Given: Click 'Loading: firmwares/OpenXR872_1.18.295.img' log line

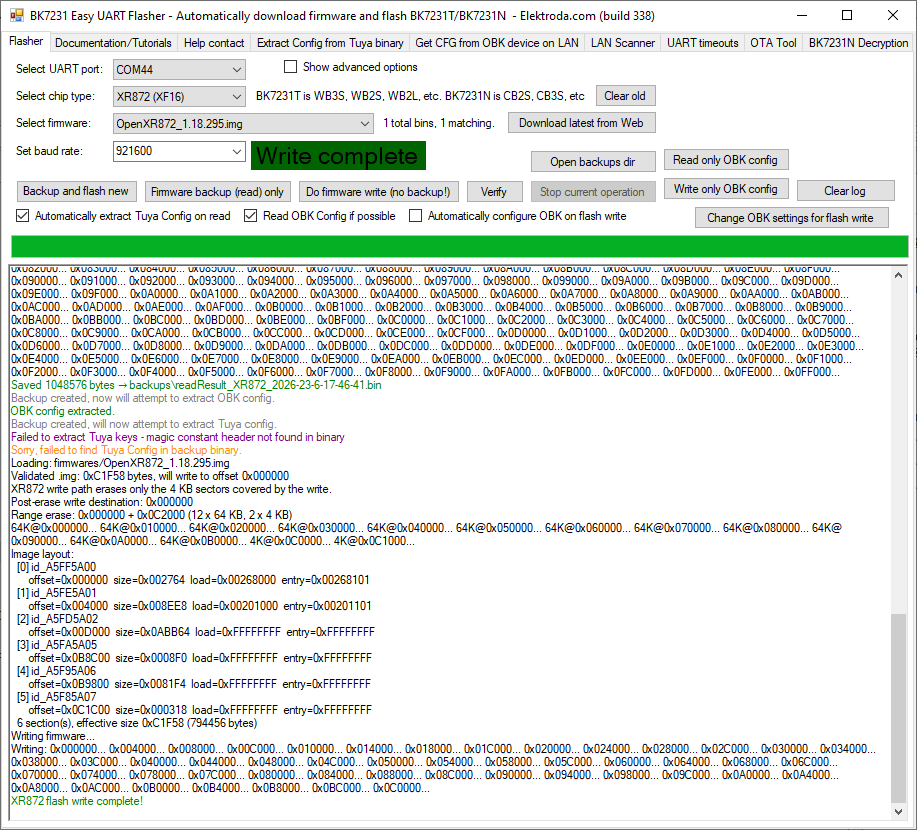Looking at the screenshot, I should point(120,463).
